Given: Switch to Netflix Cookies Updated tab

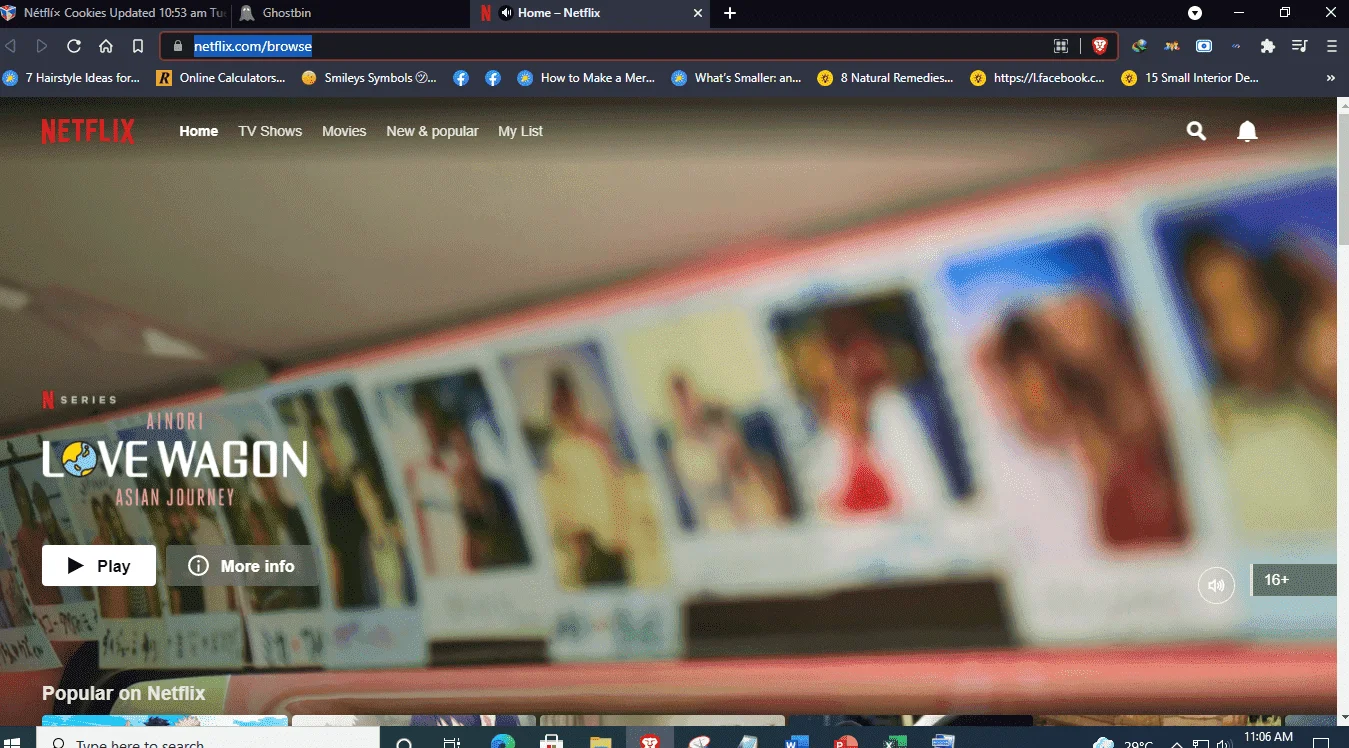Looking at the screenshot, I should (115, 13).
